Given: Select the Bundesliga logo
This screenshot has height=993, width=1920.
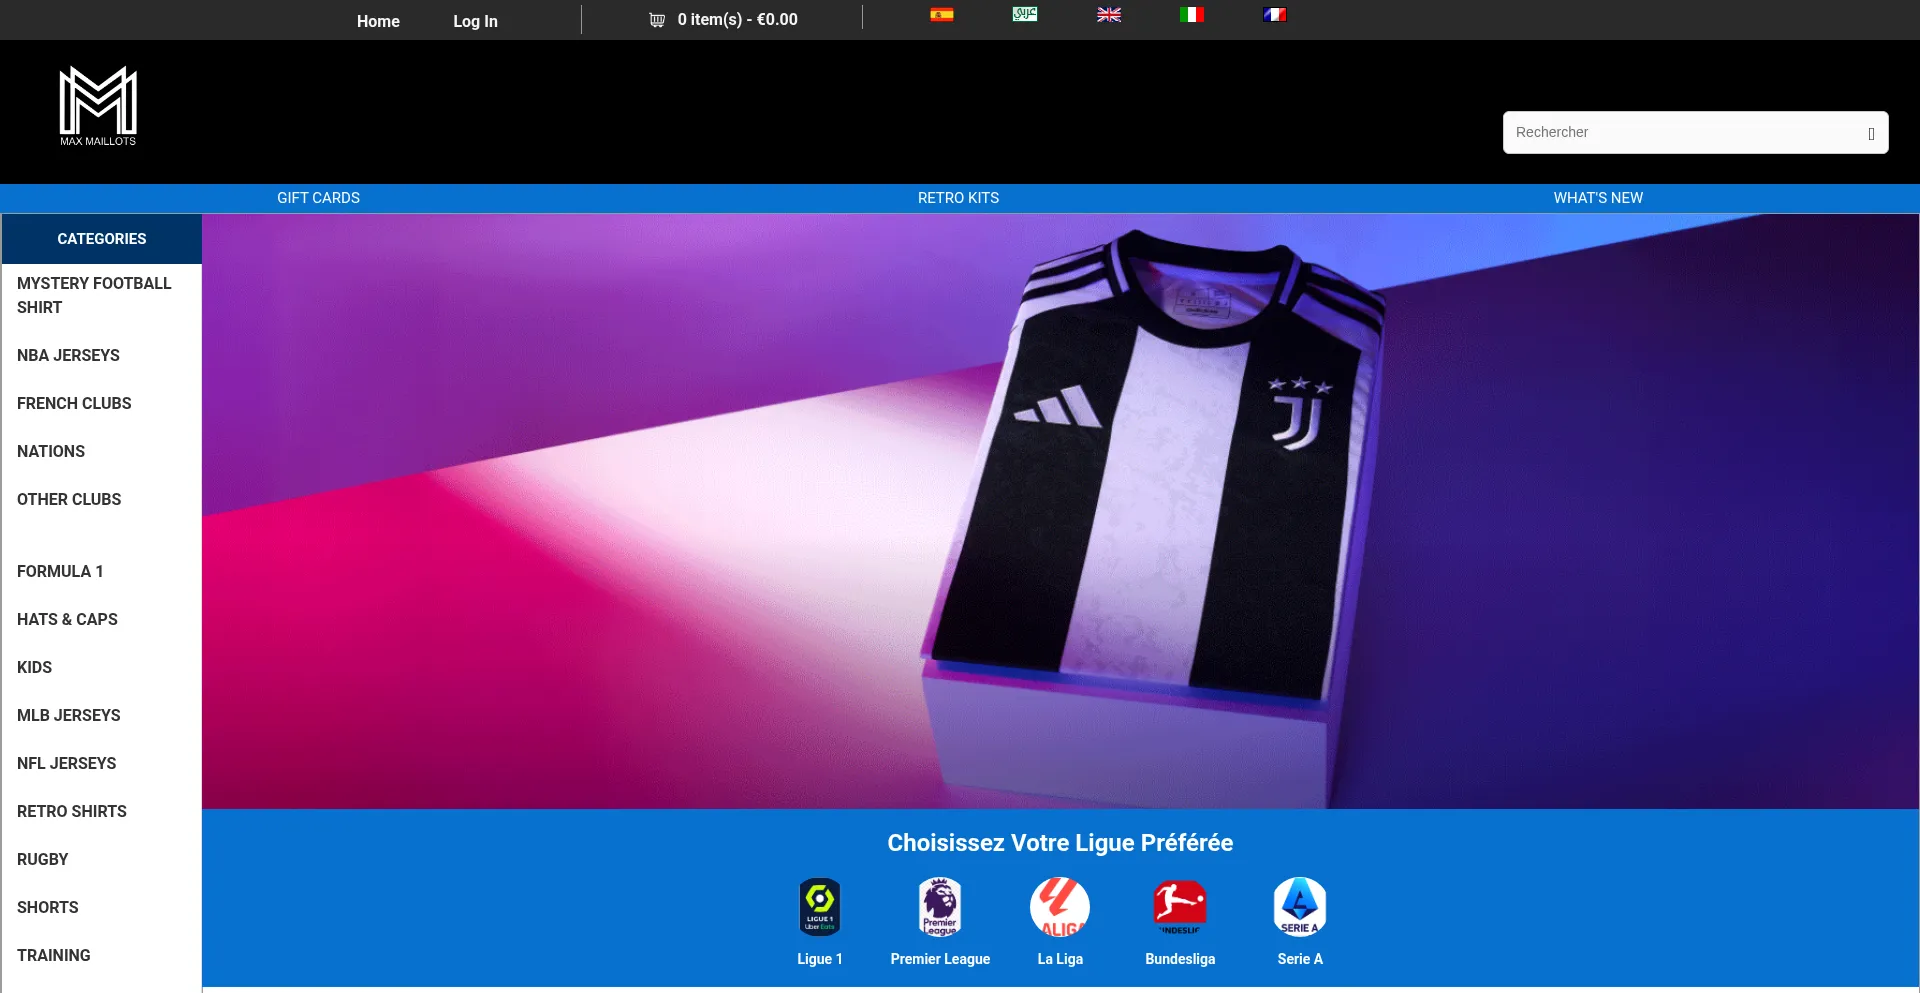Looking at the screenshot, I should (1180, 906).
